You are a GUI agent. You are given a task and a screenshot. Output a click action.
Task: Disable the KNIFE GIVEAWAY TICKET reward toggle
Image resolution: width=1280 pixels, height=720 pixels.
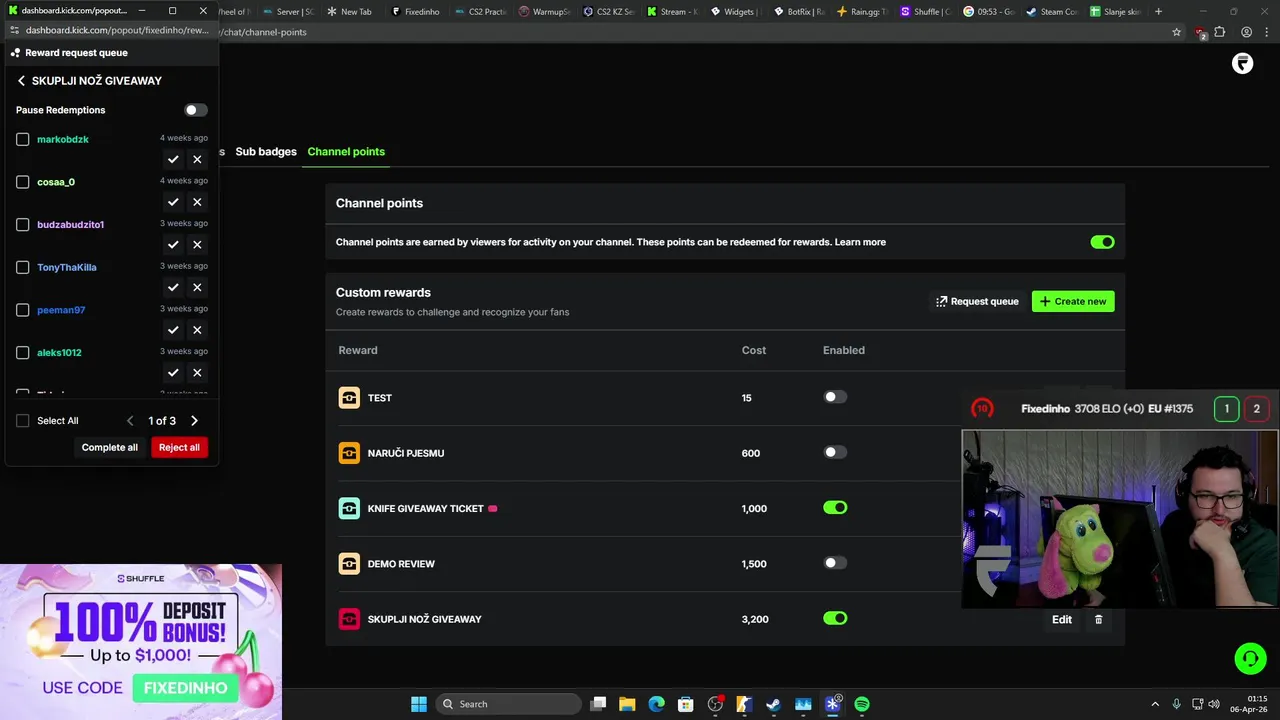[835, 507]
